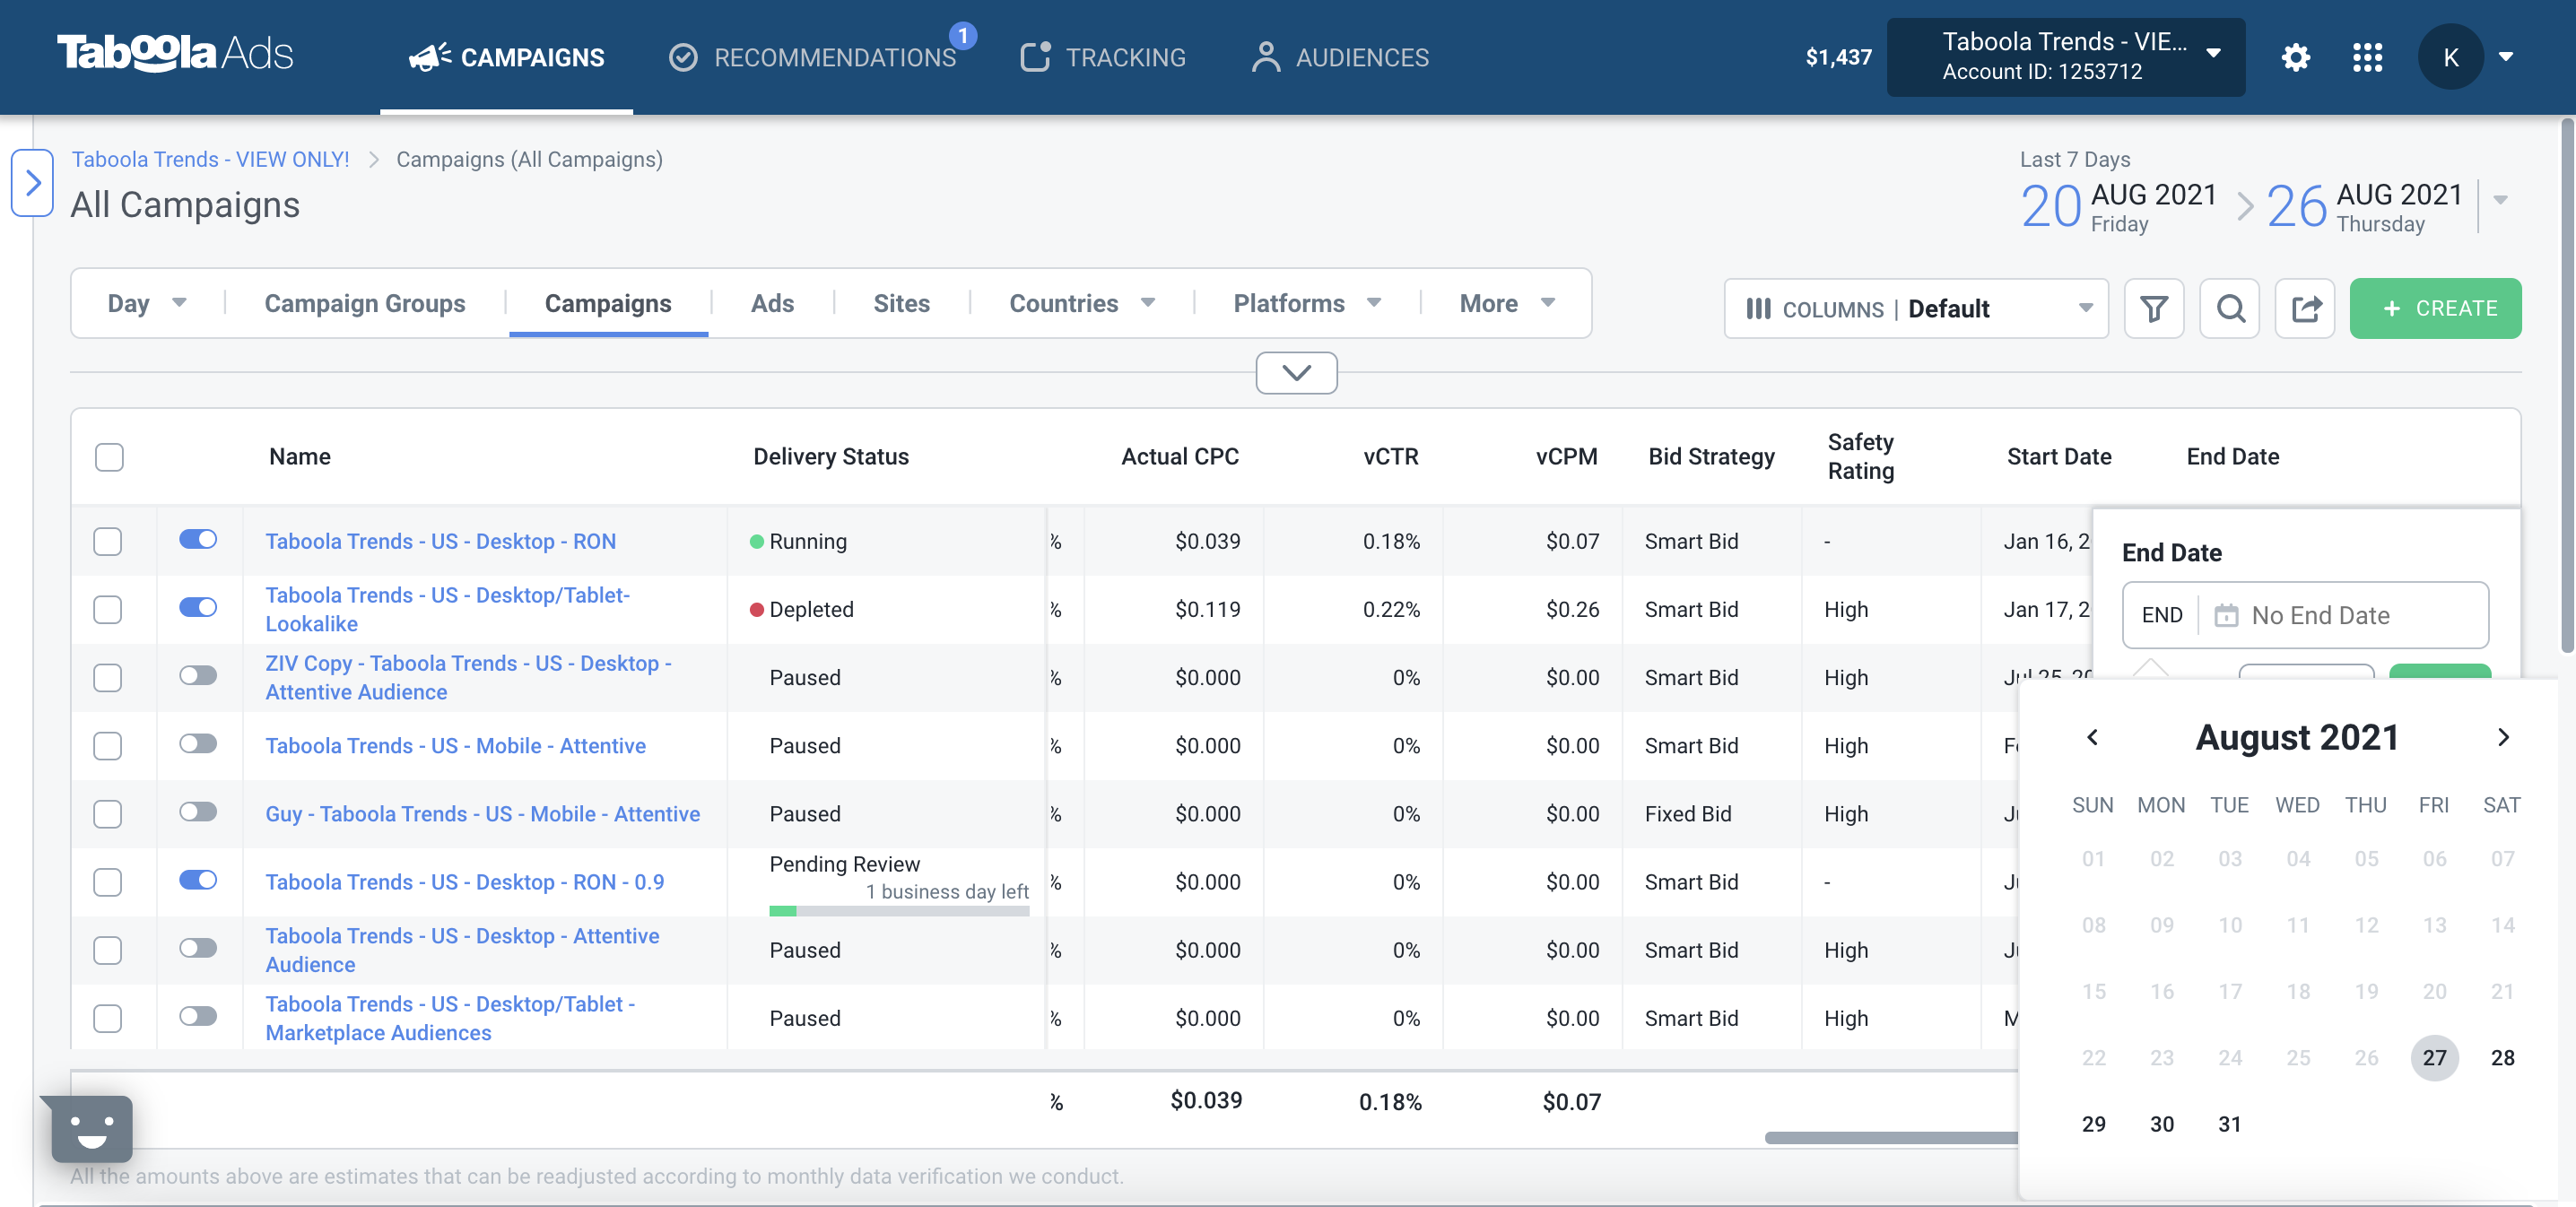This screenshot has height=1207, width=2576.
Task: Select all campaigns header checkbox
Action: [x=109, y=457]
